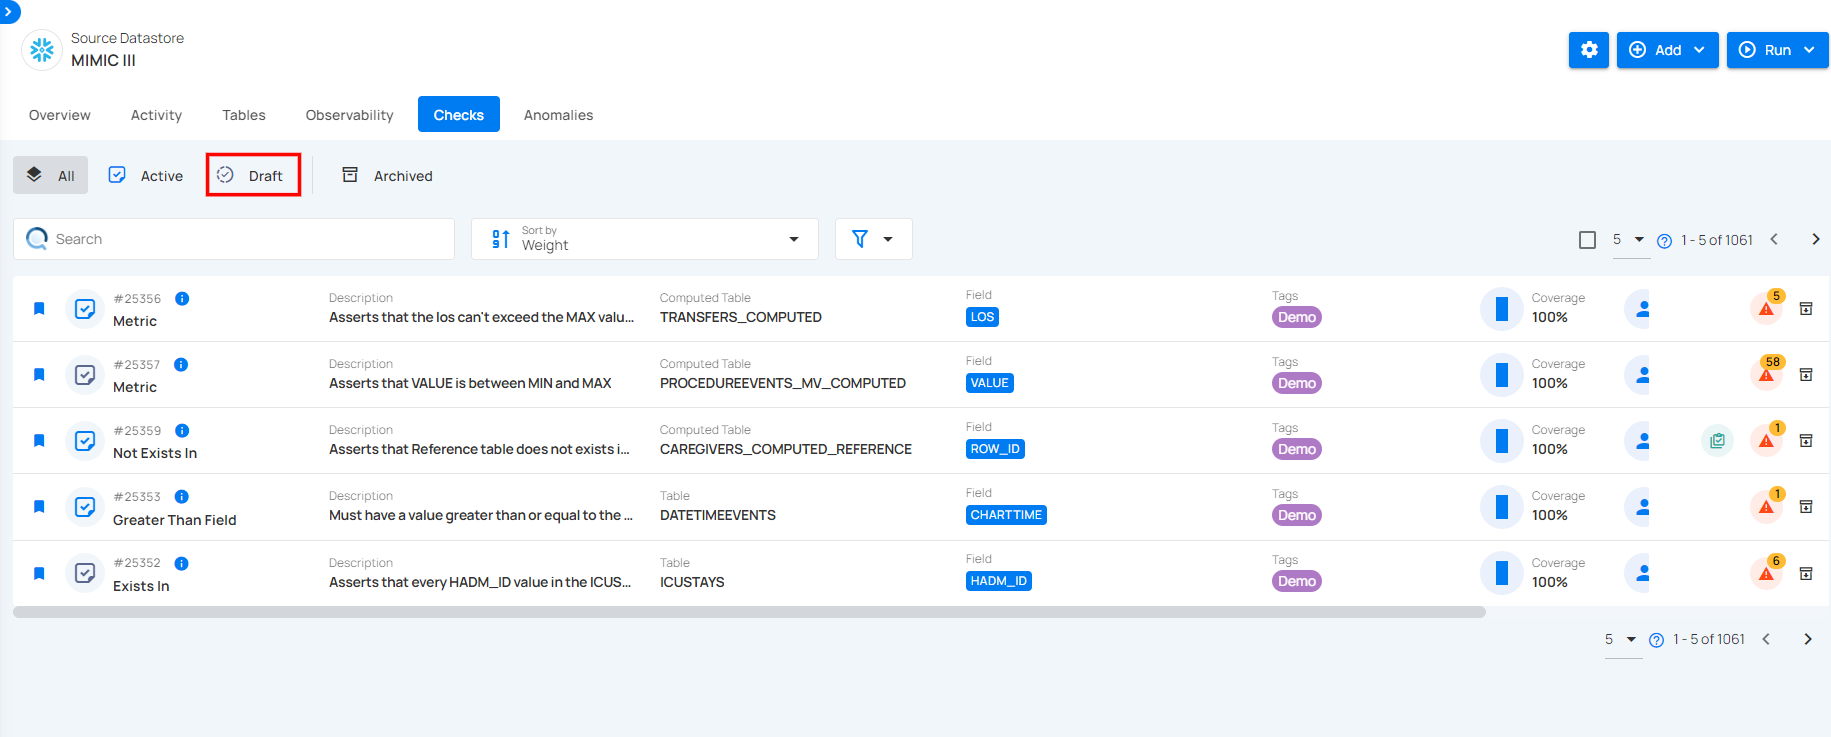
Task: Expand the sidebar with top-left arrow
Action: [x=8, y=12]
